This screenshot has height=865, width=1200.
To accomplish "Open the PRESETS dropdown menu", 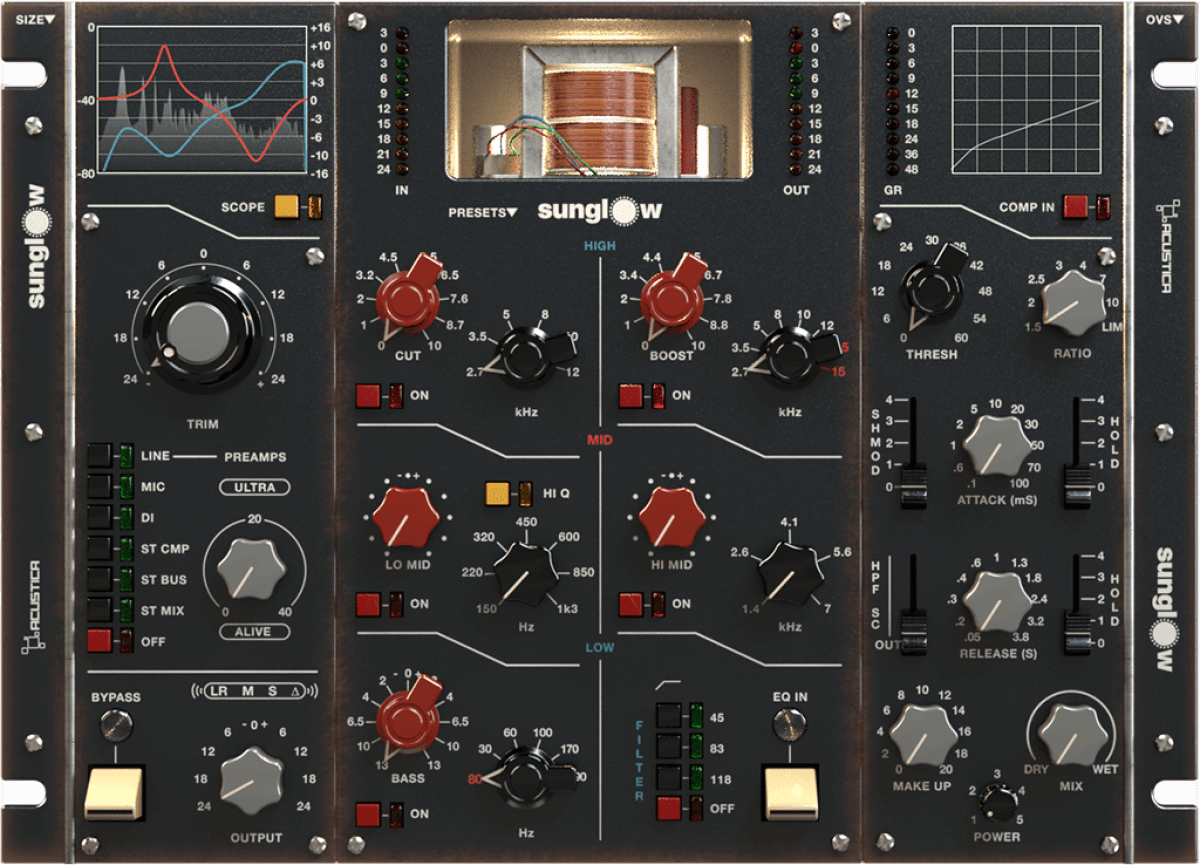I will tap(482, 212).
